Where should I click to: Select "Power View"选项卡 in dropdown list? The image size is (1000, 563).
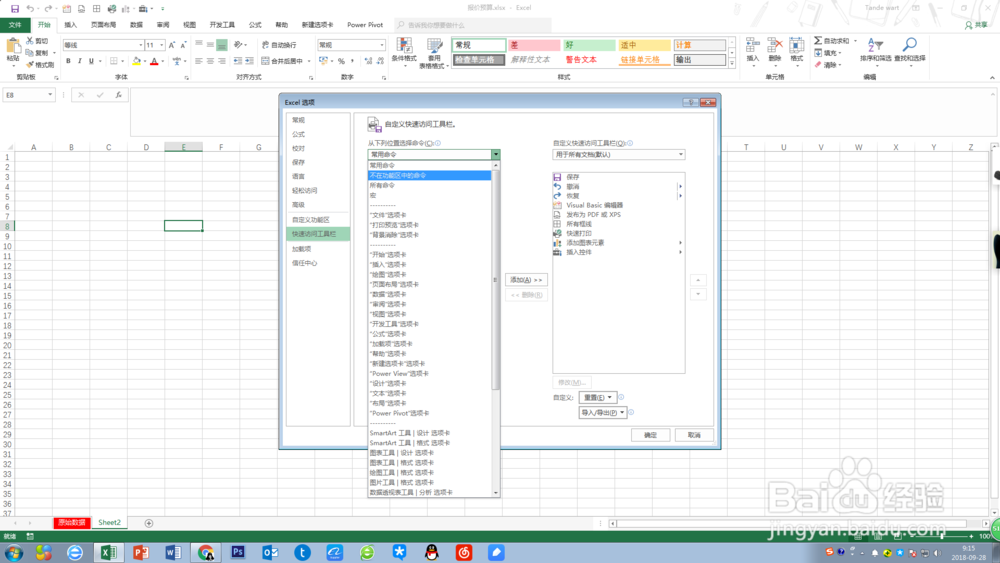pos(429,374)
